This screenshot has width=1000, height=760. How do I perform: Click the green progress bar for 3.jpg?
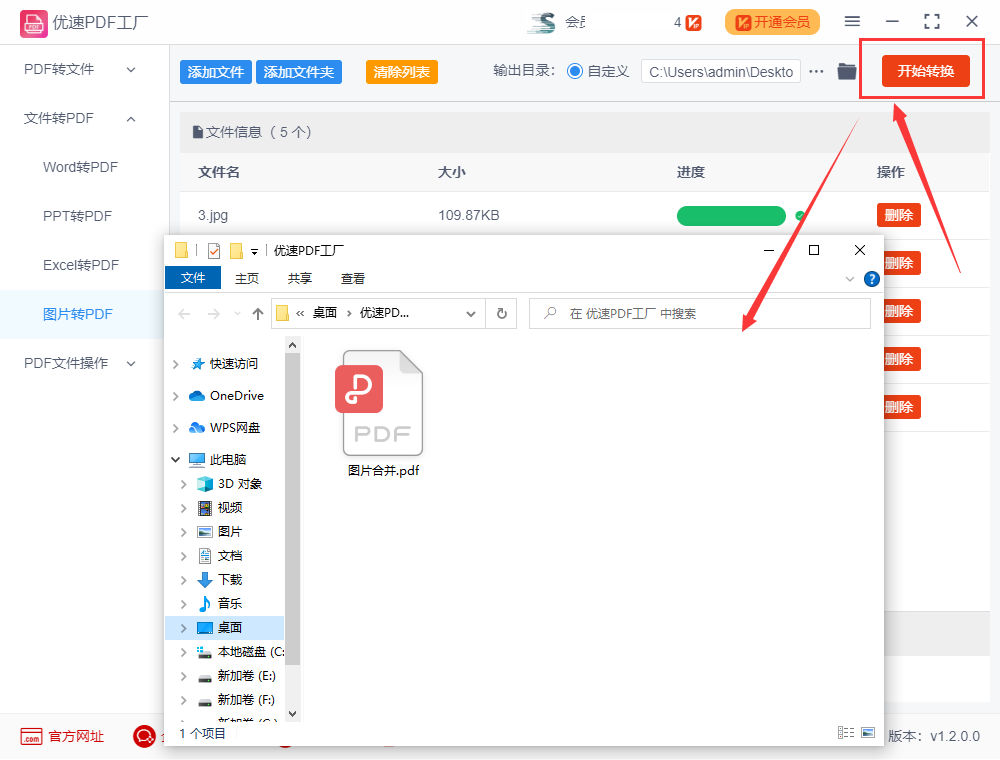(x=731, y=215)
